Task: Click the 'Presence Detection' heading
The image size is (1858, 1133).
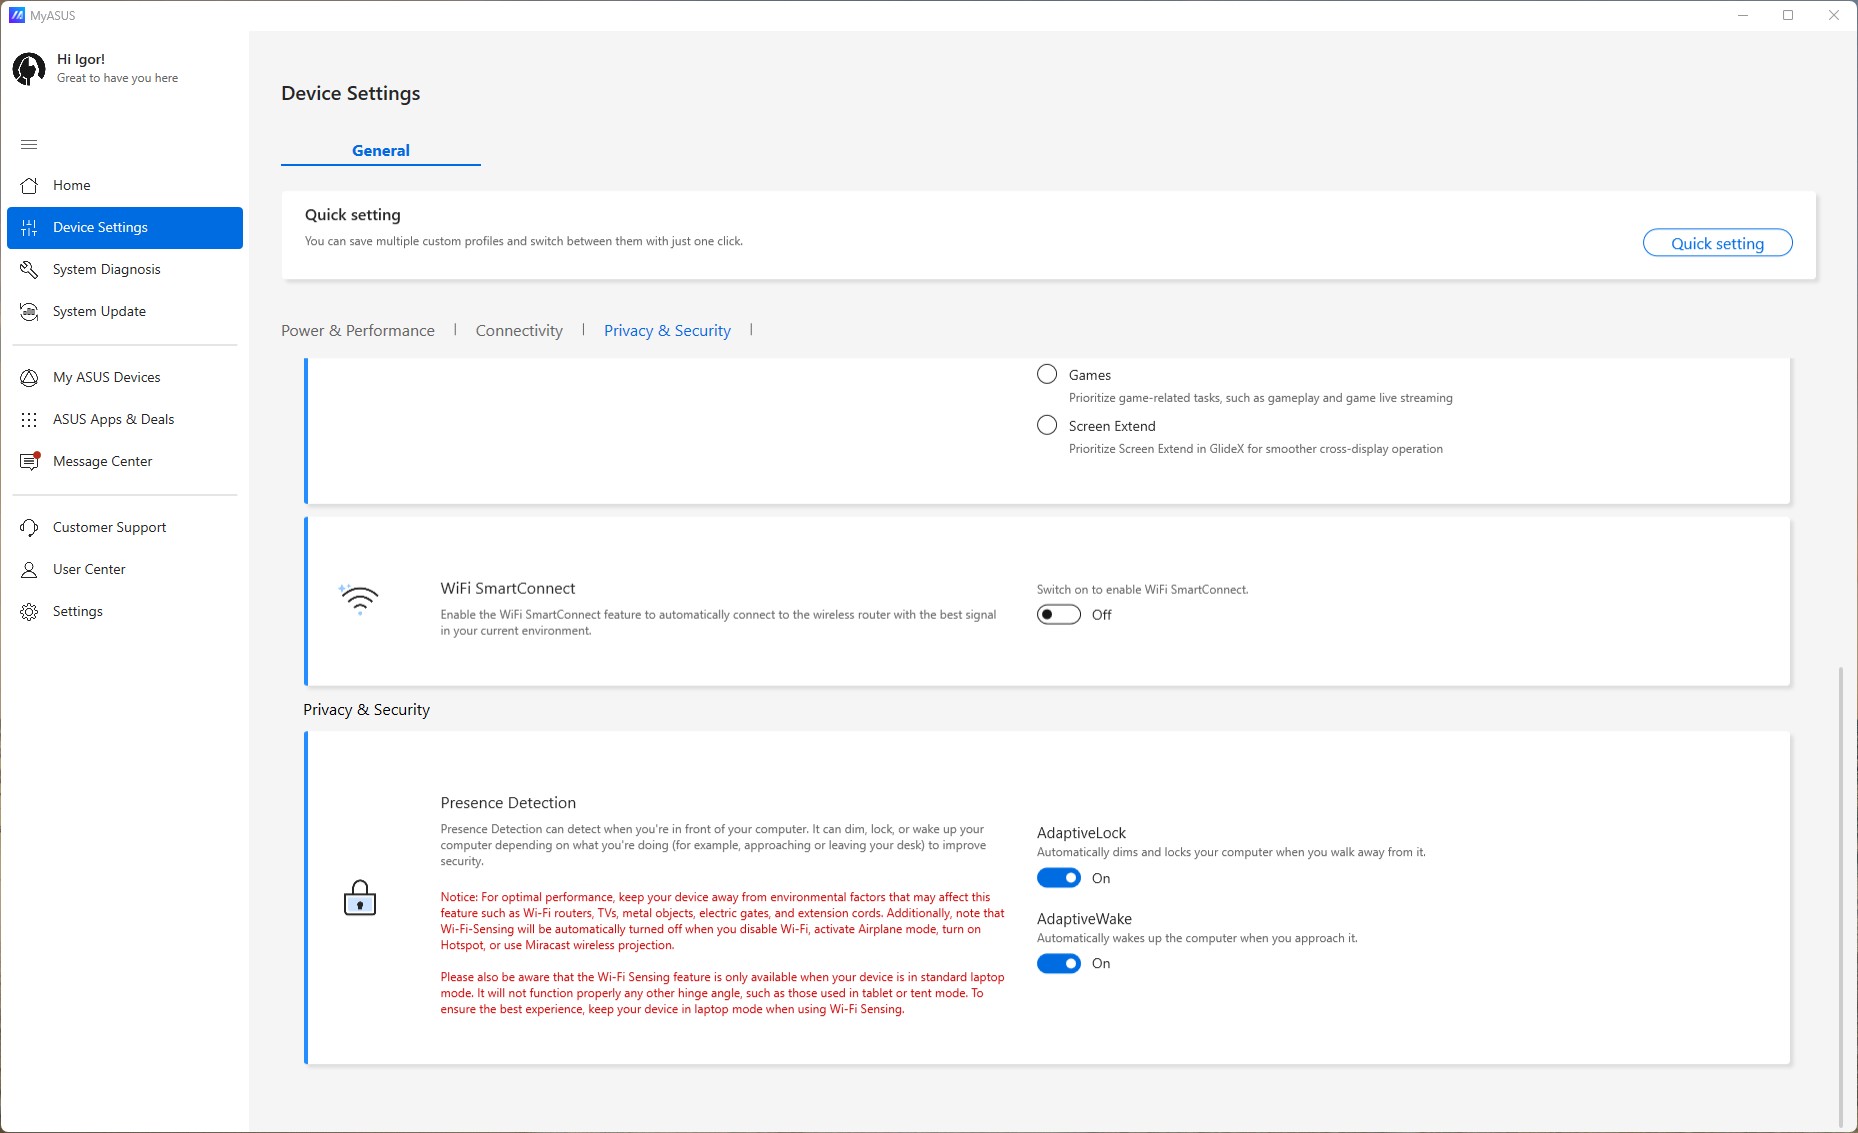Action: tap(508, 803)
